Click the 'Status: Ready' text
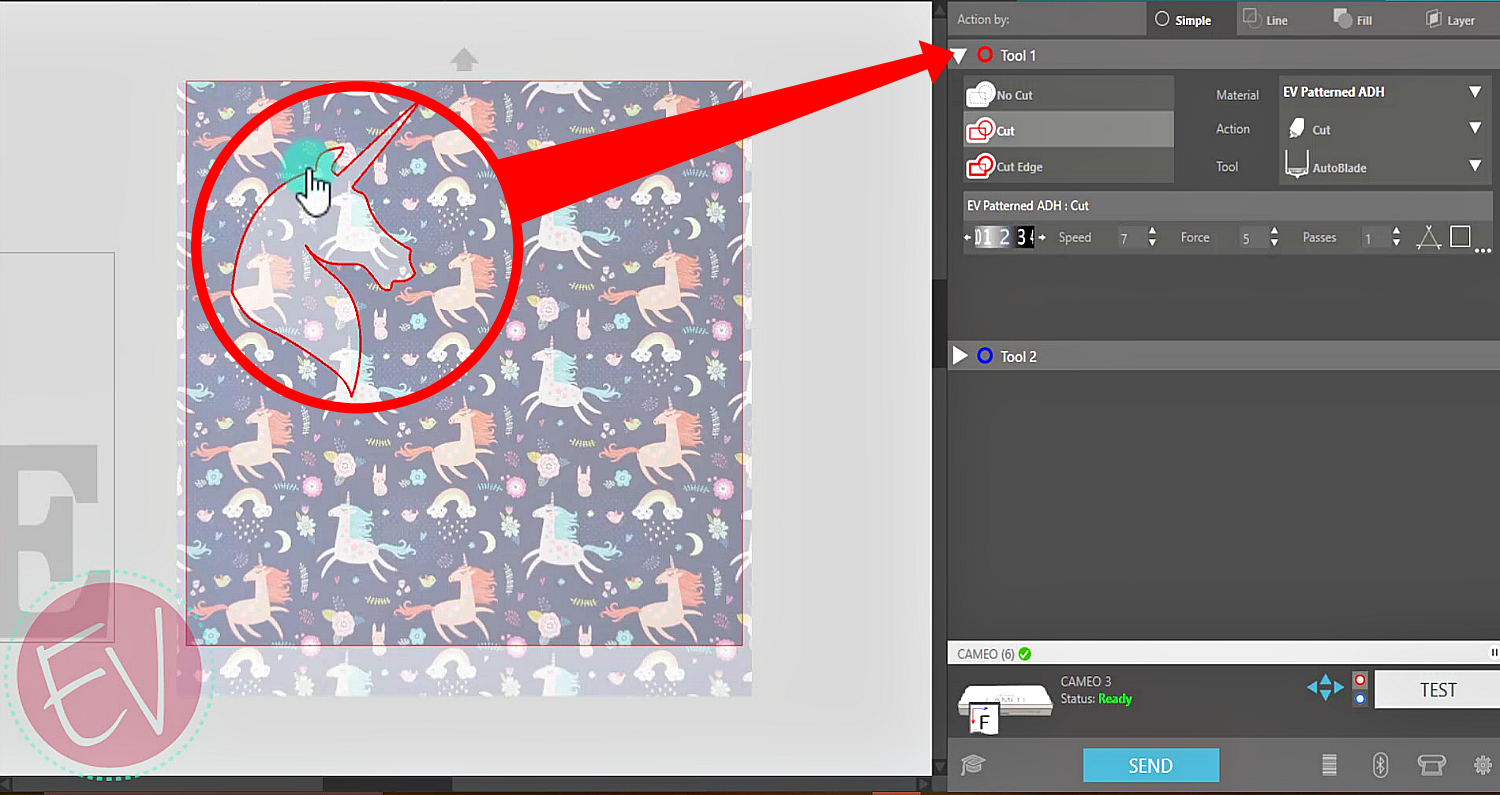The height and width of the screenshot is (795, 1500). pyautogui.click(x=1096, y=699)
